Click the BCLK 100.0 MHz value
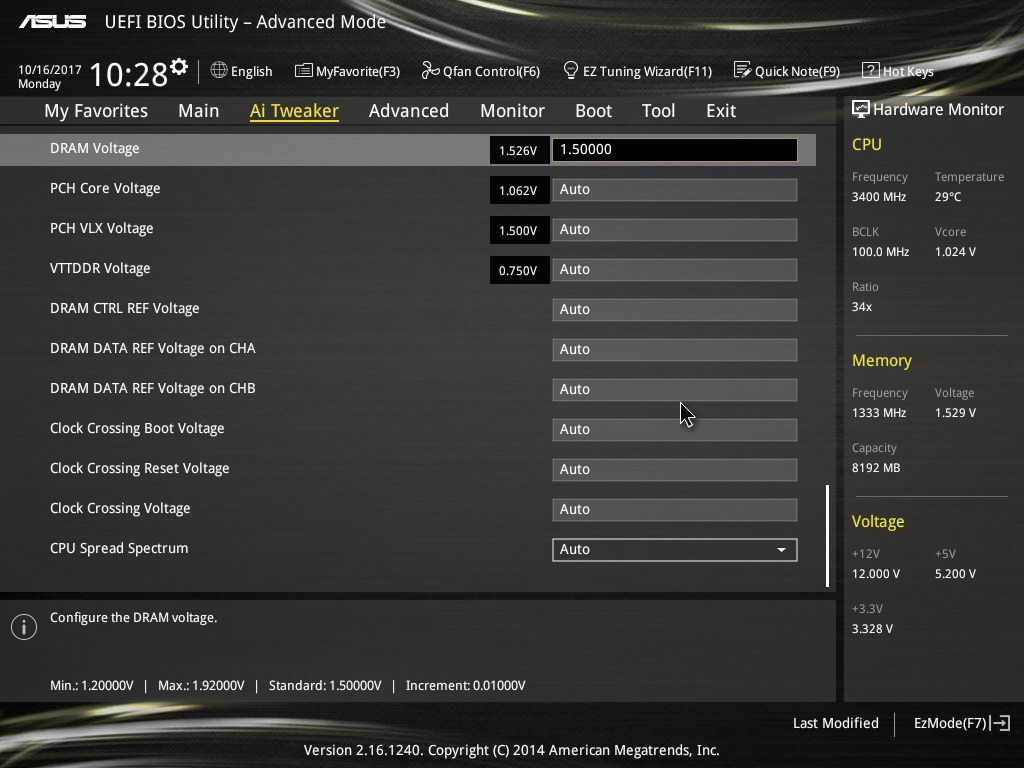Screen dimensions: 1024x768 tap(880, 251)
